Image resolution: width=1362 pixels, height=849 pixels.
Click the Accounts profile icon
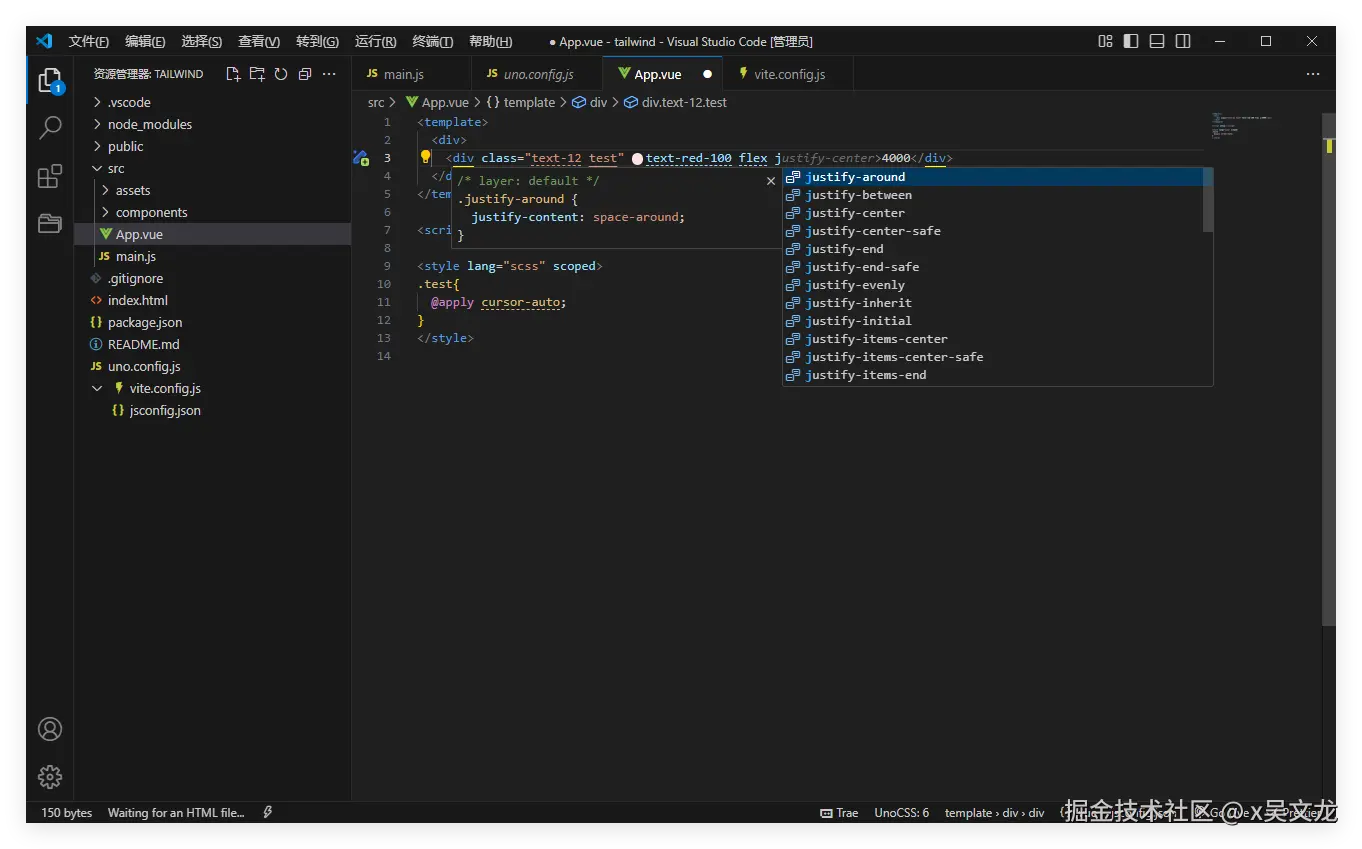[50, 729]
